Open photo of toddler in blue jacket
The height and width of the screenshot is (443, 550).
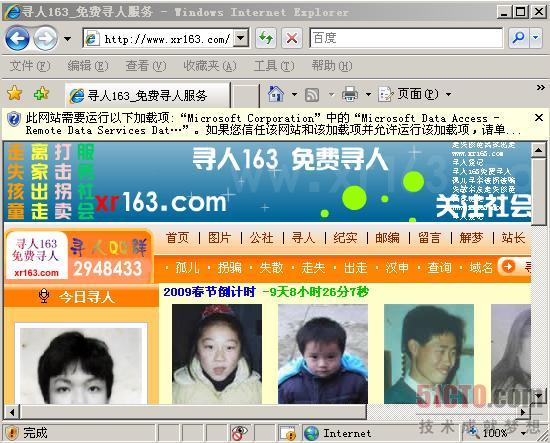323,354
